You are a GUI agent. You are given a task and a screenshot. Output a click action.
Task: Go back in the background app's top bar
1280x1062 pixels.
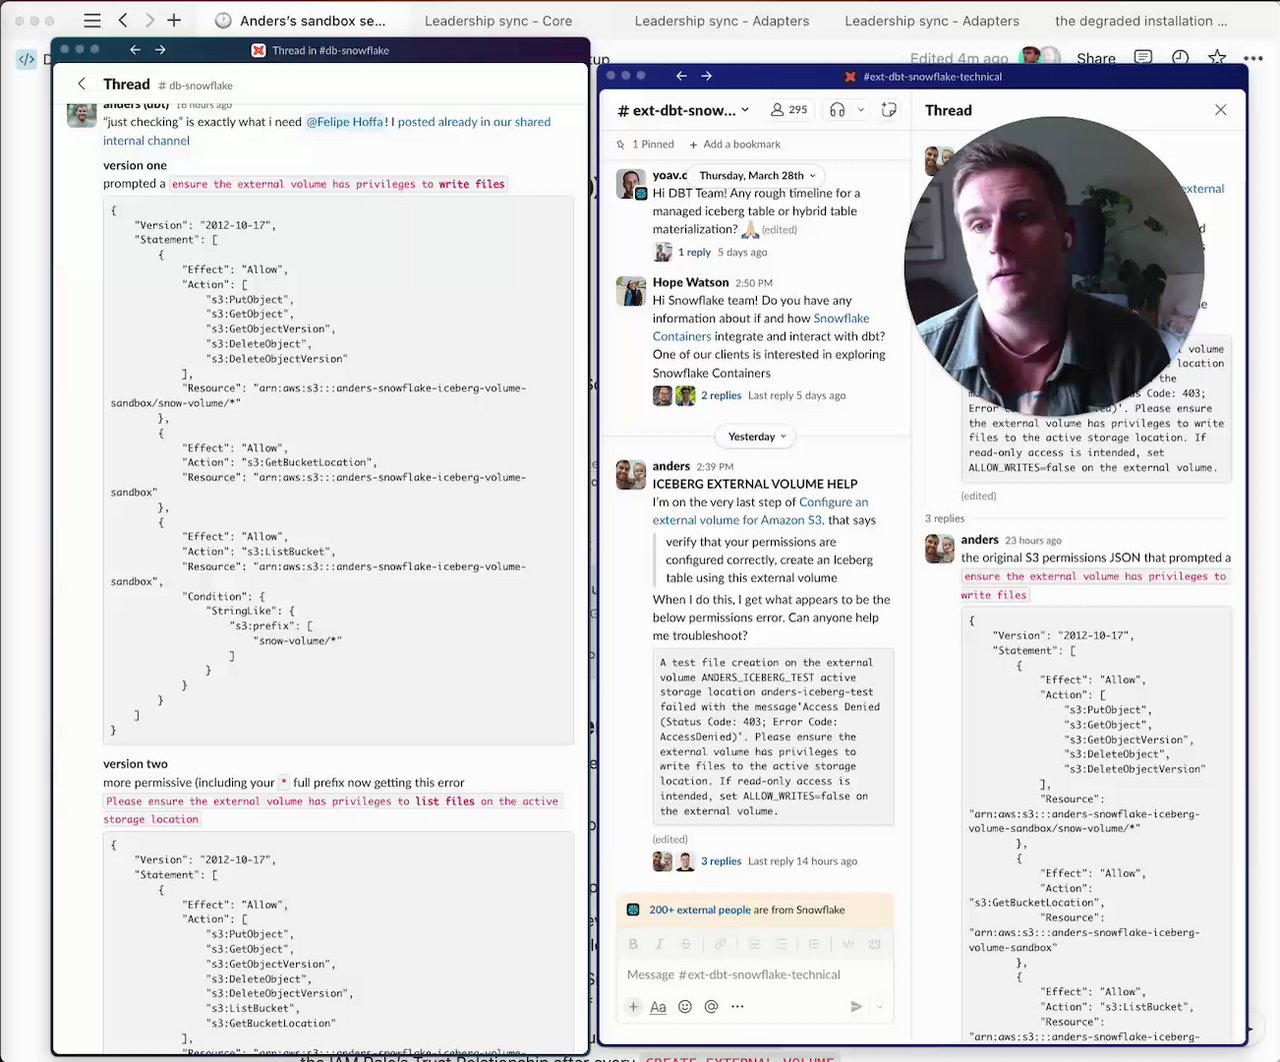(x=123, y=20)
